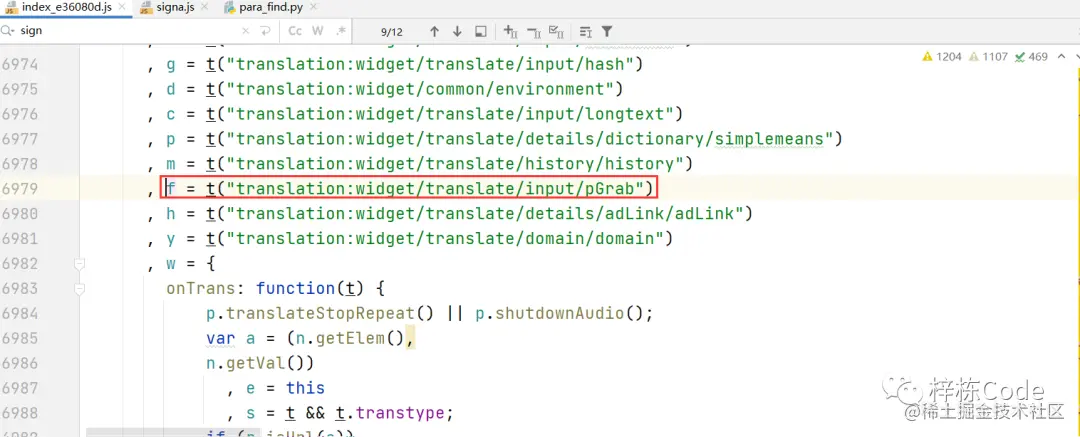Click the 1204 warnings indicator
The image size is (1080, 437).
click(942, 57)
